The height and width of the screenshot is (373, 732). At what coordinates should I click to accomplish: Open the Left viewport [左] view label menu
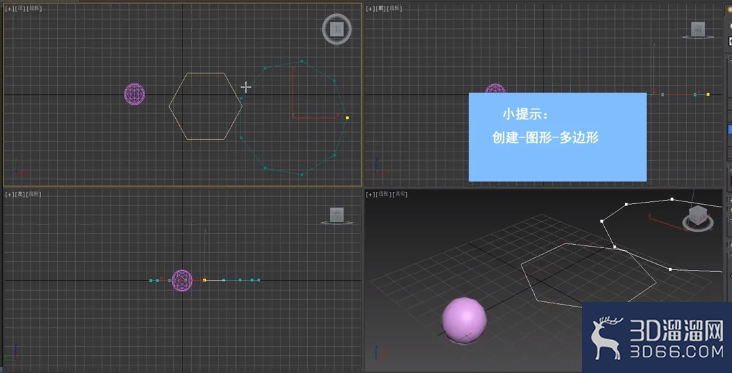pos(20,194)
